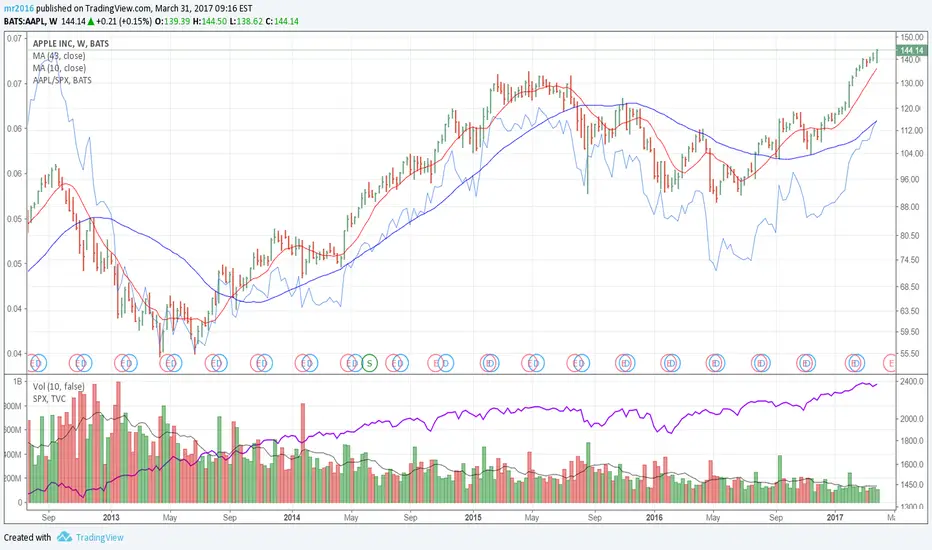The width and height of the screenshot is (932, 550).
Task: Click the 2016 label on the time axis
Action: point(654,517)
